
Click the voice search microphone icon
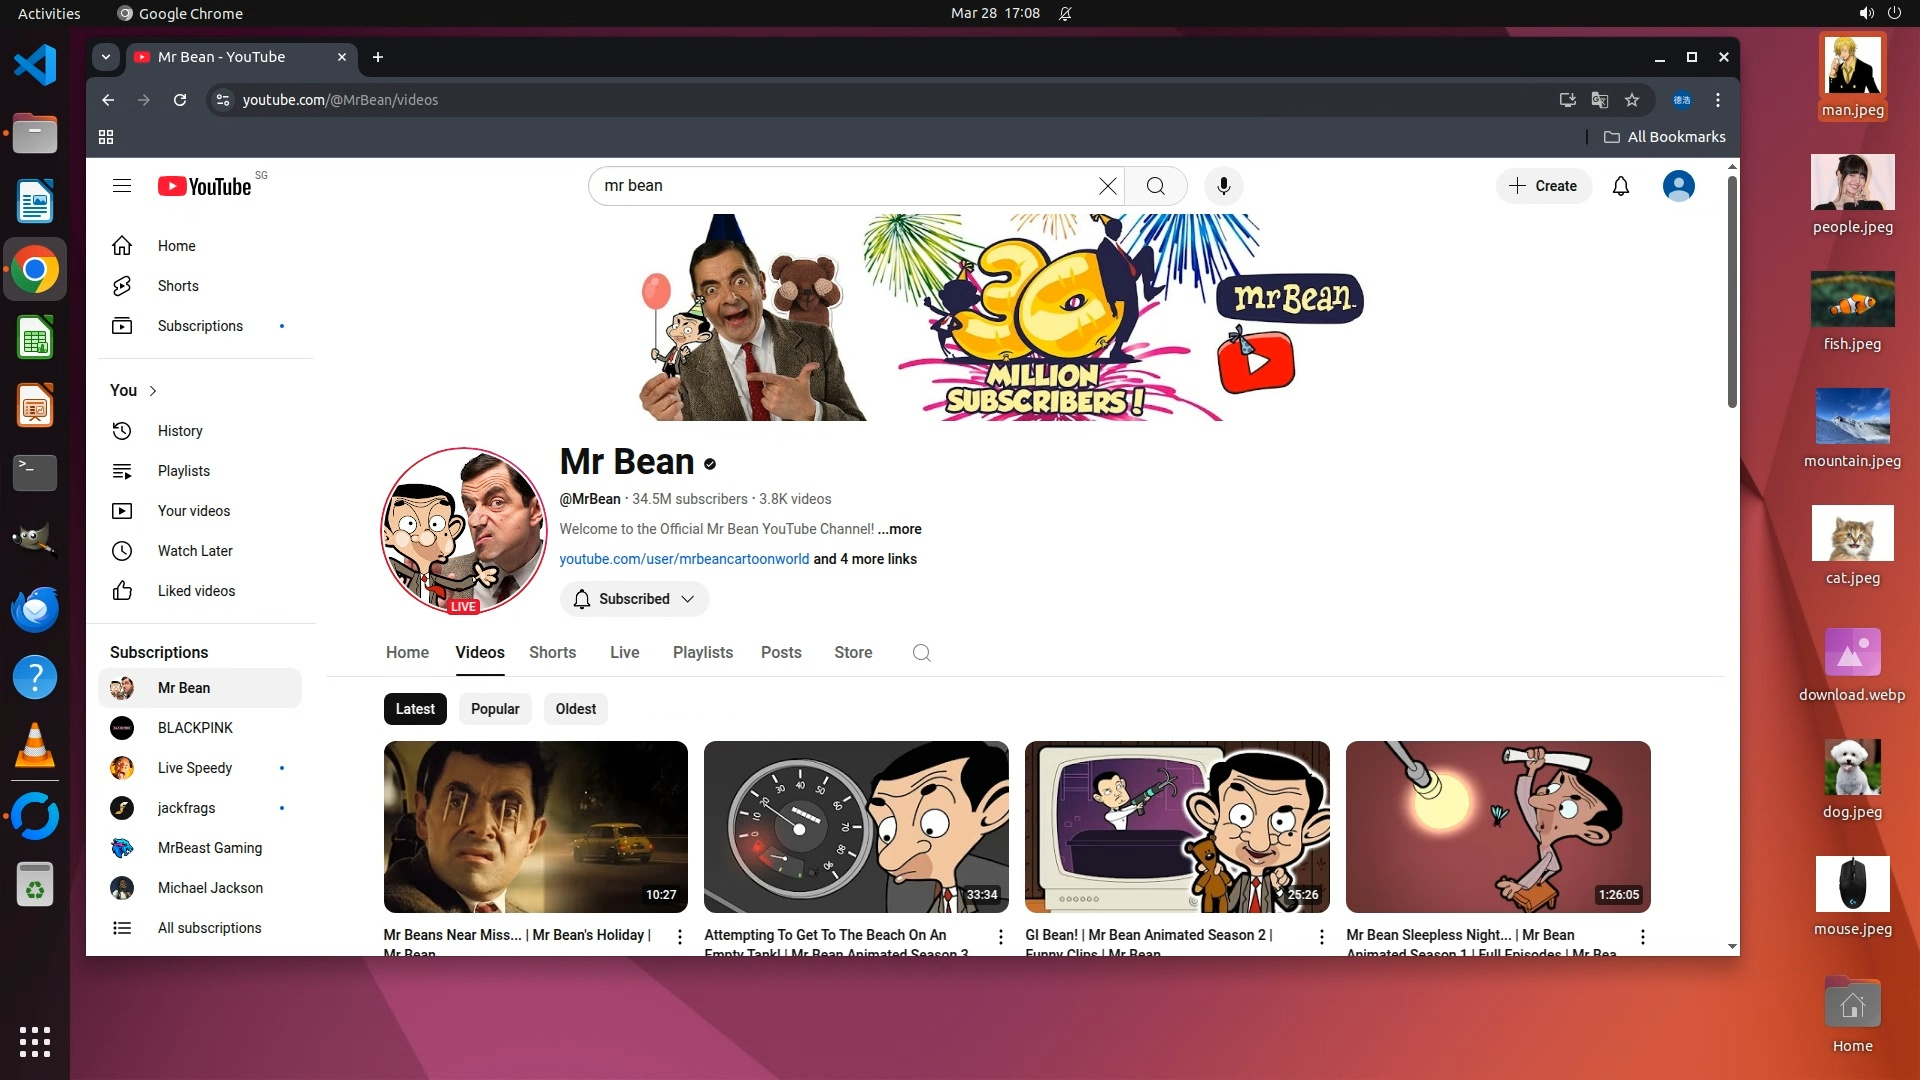point(1223,186)
